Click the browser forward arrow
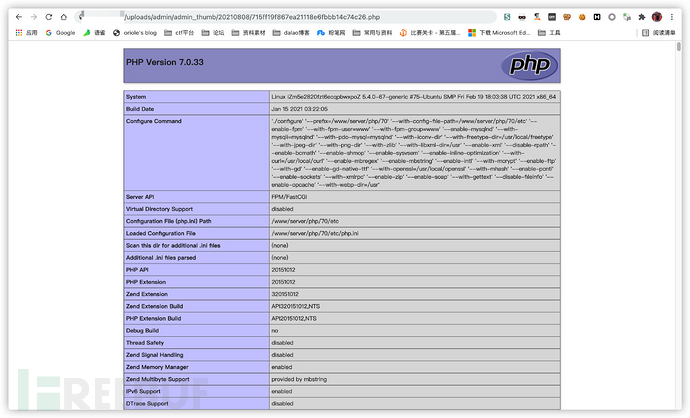690x418 pixels. (34, 17)
